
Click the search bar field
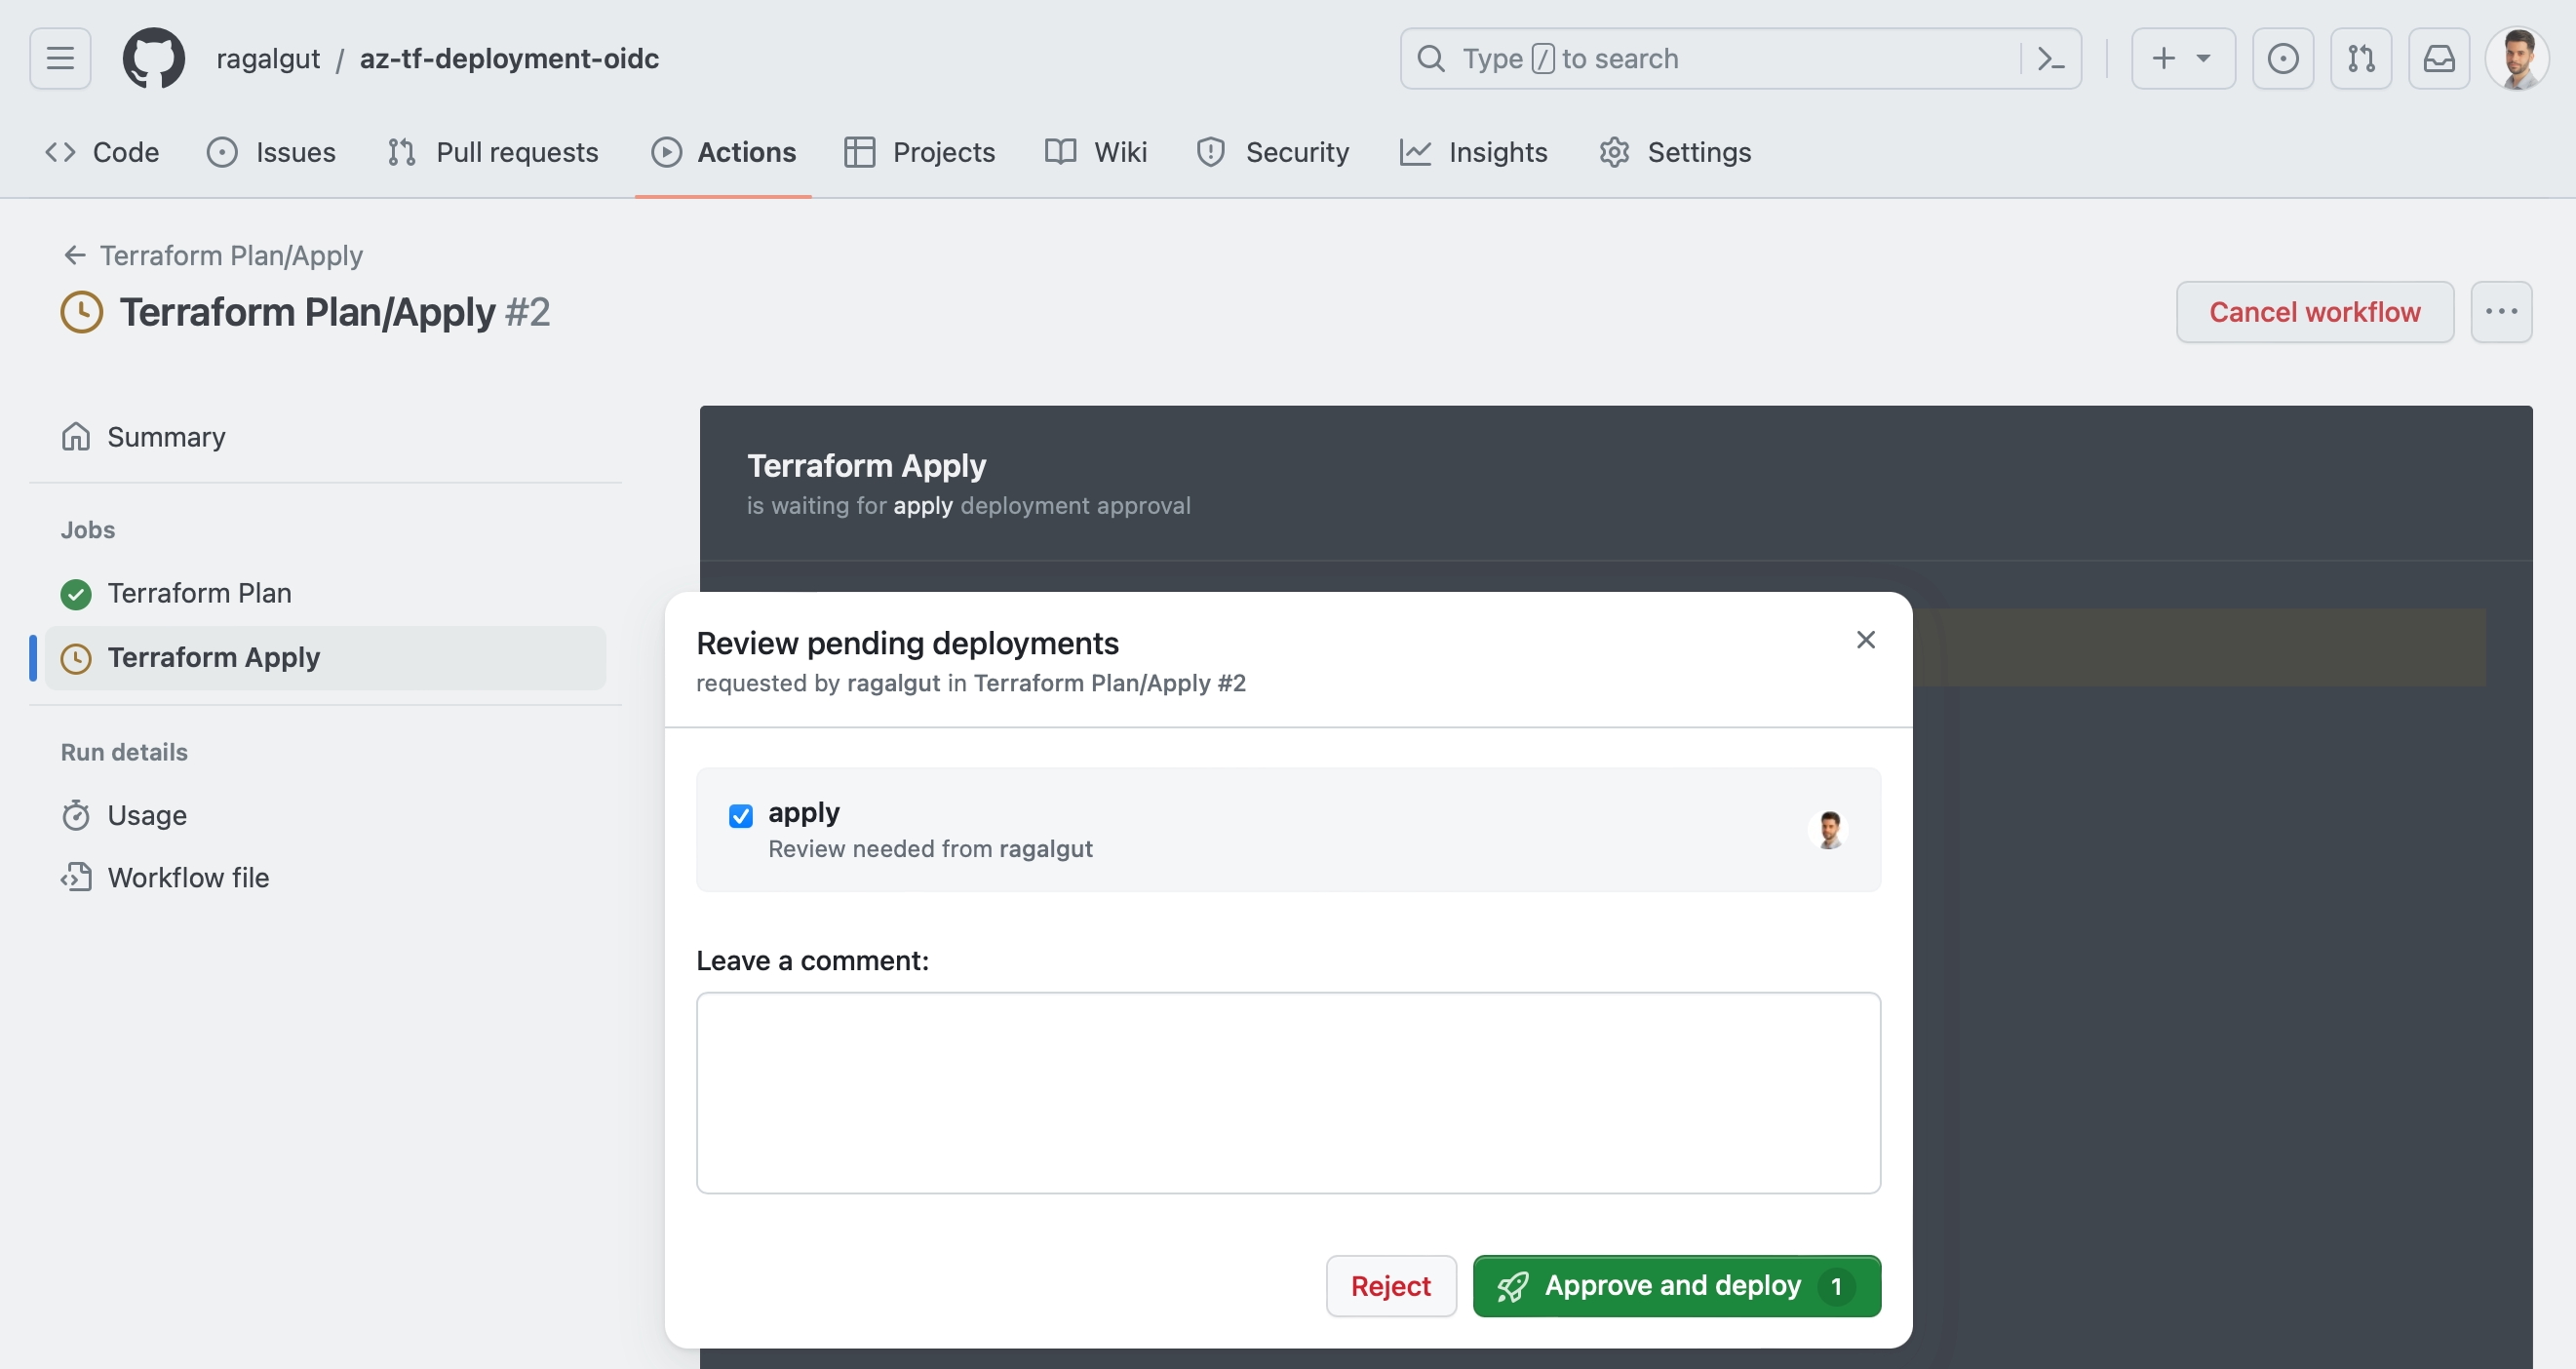(x=1740, y=58)
